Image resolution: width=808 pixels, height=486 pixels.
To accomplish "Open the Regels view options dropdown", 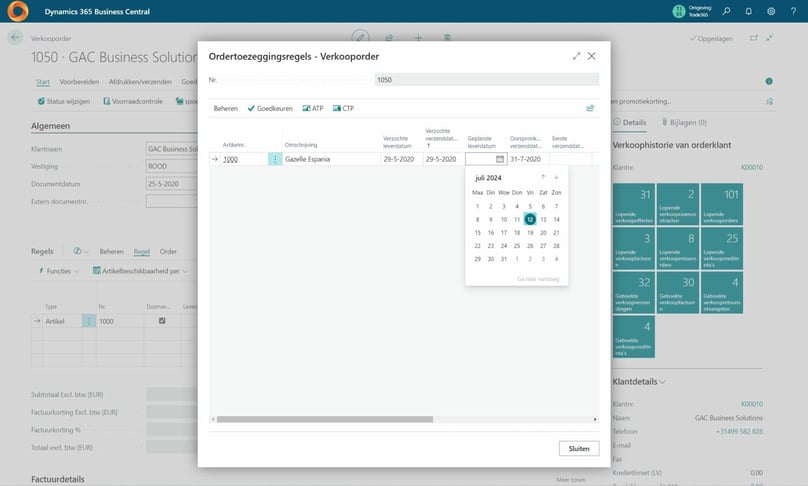I will (80, 252).
